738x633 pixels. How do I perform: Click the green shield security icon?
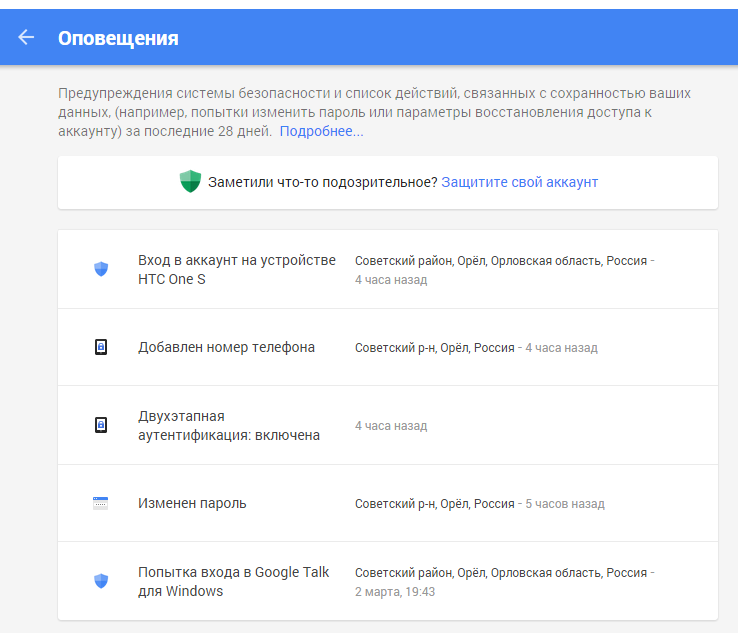(190, 182)
